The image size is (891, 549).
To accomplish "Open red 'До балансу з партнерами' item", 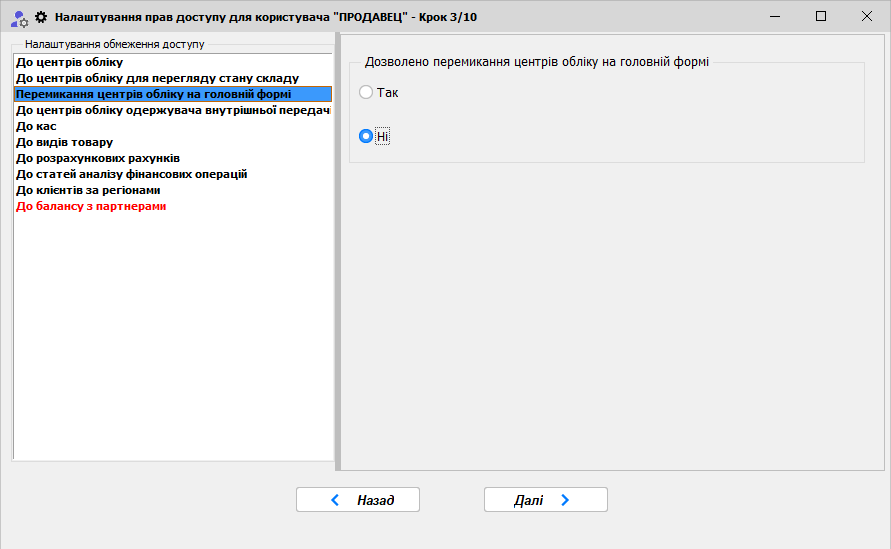I will pyautogui.click(x=91, y=206).
